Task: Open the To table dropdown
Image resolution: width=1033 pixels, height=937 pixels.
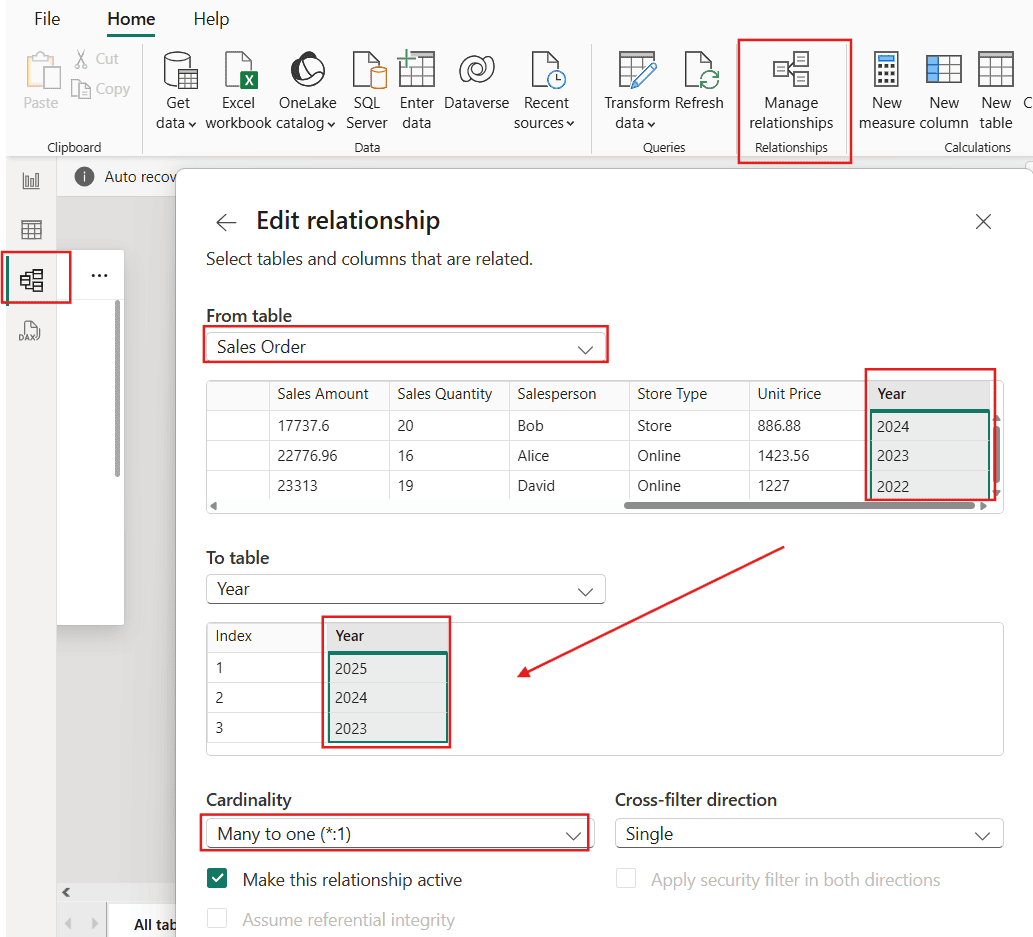Action: [x=406, y=589]
